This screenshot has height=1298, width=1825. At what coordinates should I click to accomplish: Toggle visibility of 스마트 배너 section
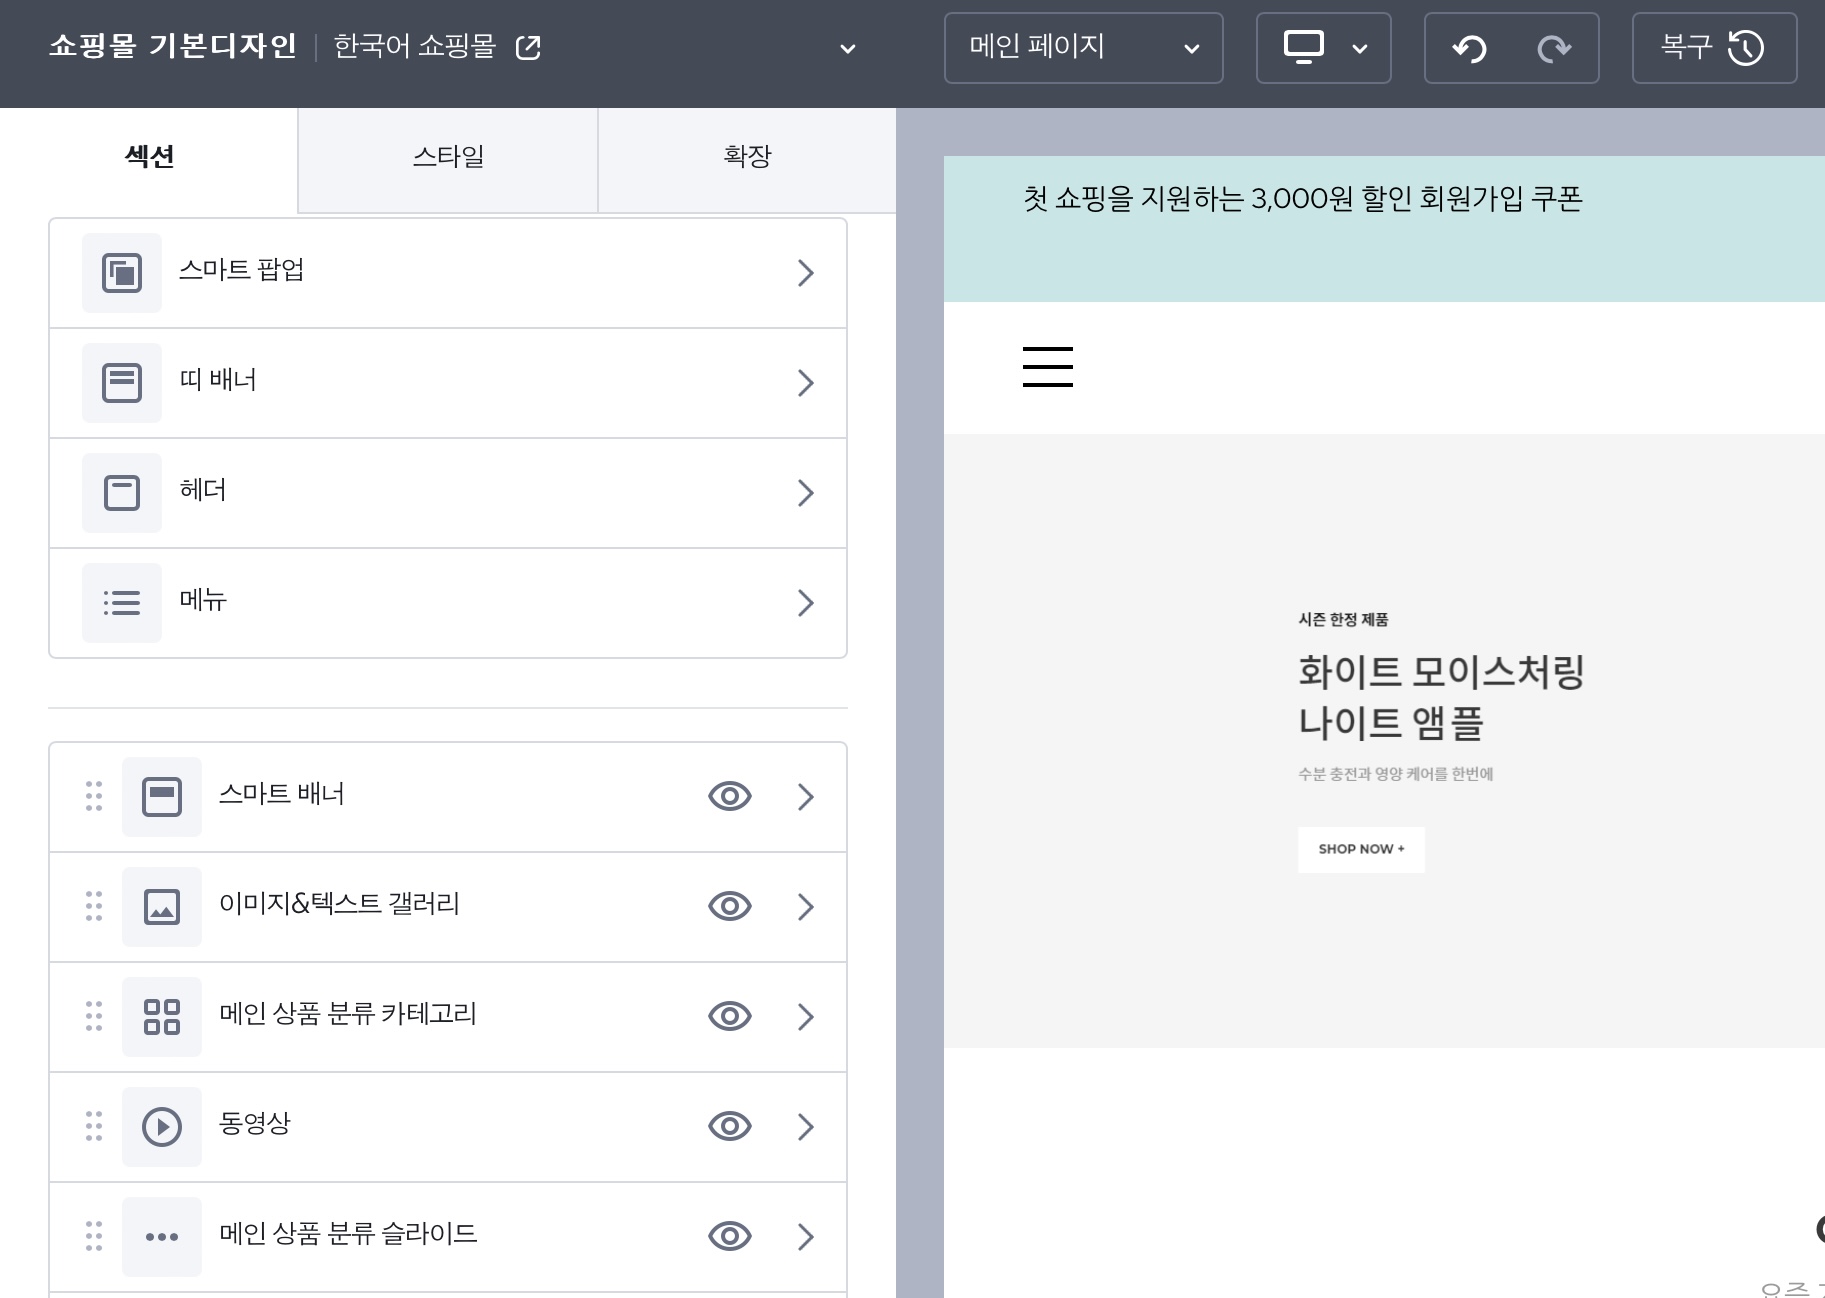click(x=730, y=796)
